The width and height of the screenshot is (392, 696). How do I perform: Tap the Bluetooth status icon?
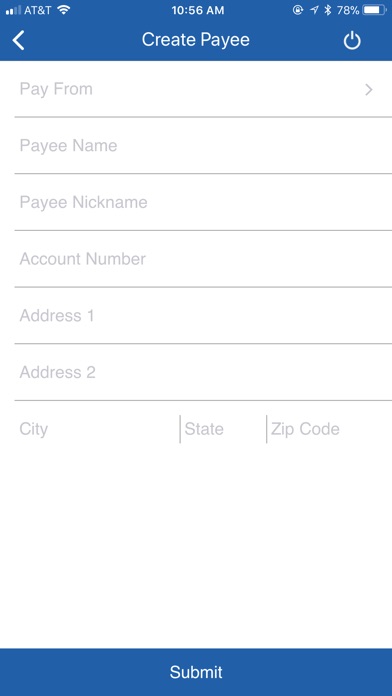328,10
